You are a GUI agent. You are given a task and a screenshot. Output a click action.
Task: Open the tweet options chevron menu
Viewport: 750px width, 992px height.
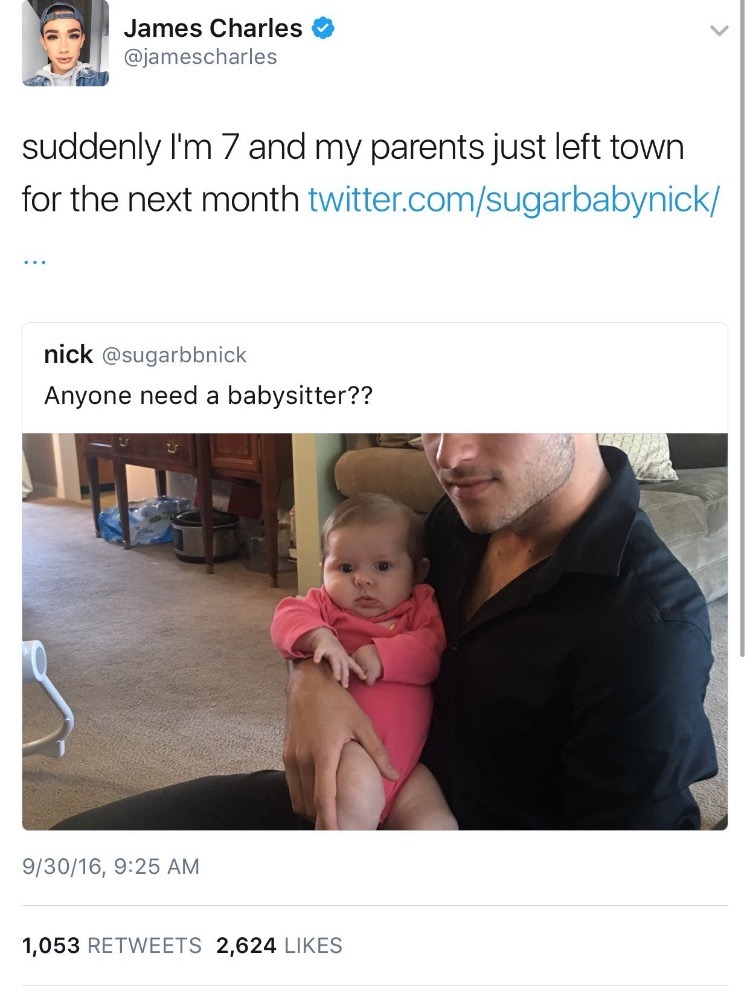pos(719,30)
